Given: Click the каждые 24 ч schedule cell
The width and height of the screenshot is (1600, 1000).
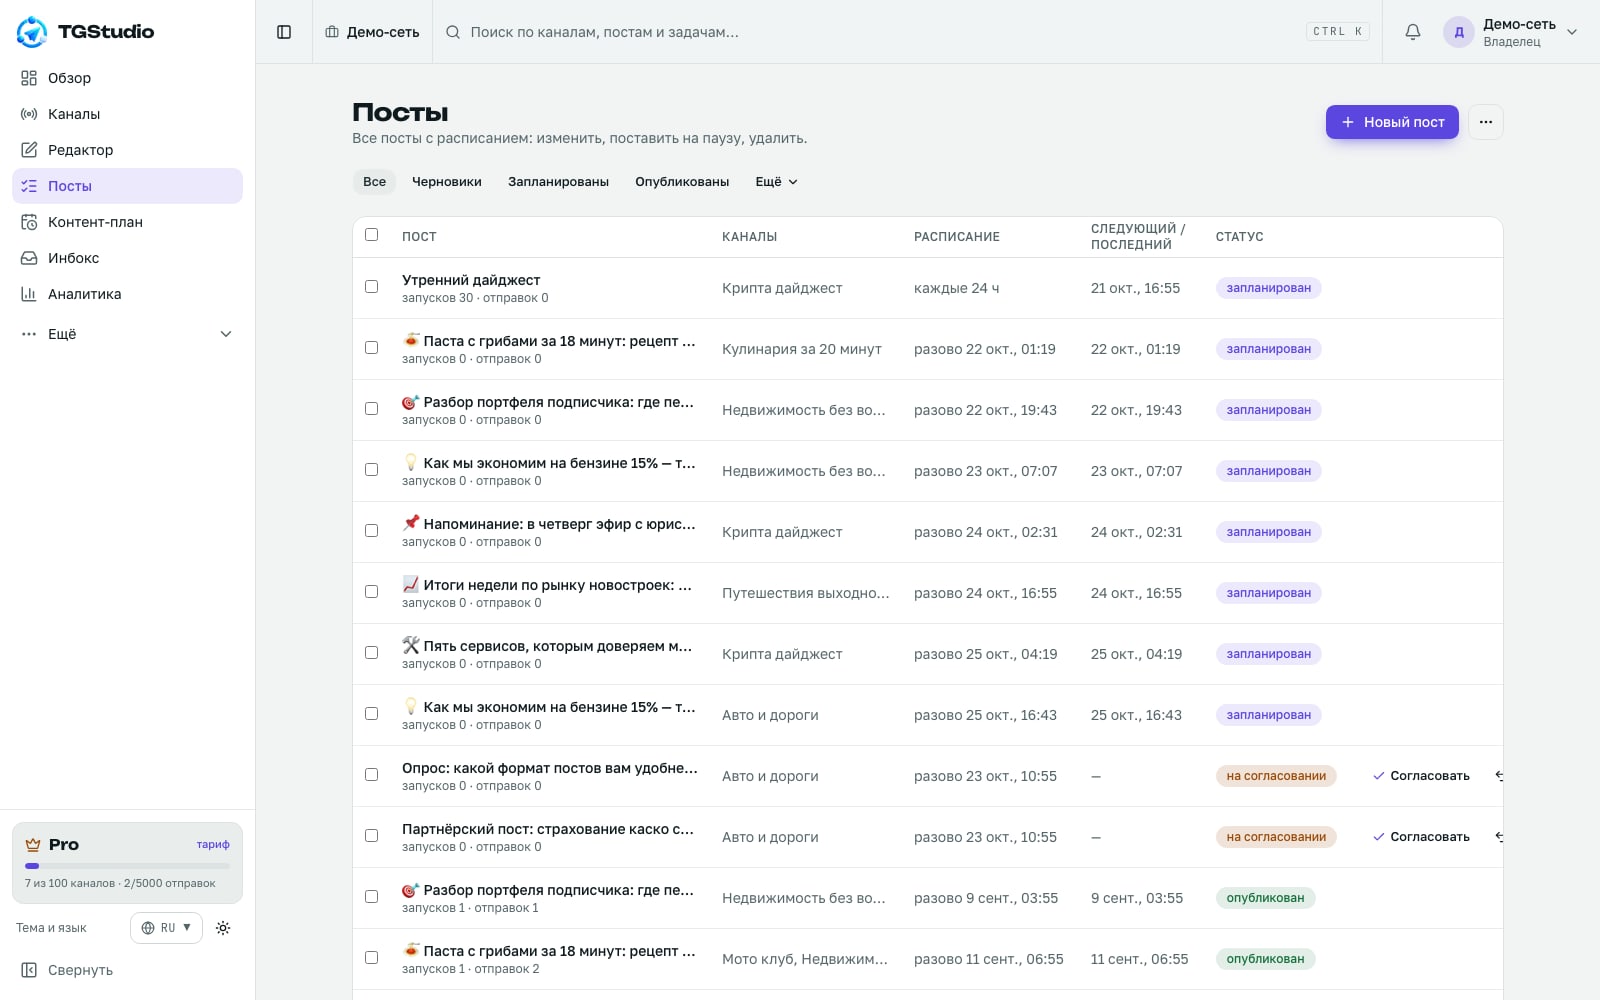Looking at the screenshot, I should click(x=956, y=288).
